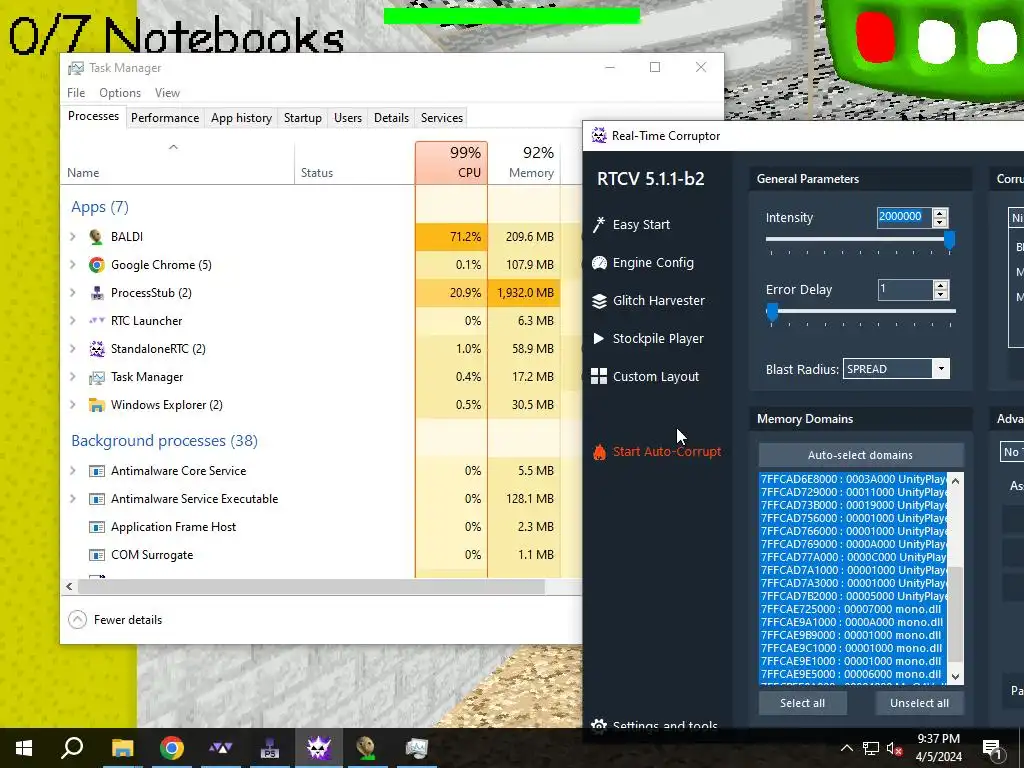The height and width of the screenshot is (768, 1024).
Task: Open the notification center icon
Action: (x=993, y=748)
